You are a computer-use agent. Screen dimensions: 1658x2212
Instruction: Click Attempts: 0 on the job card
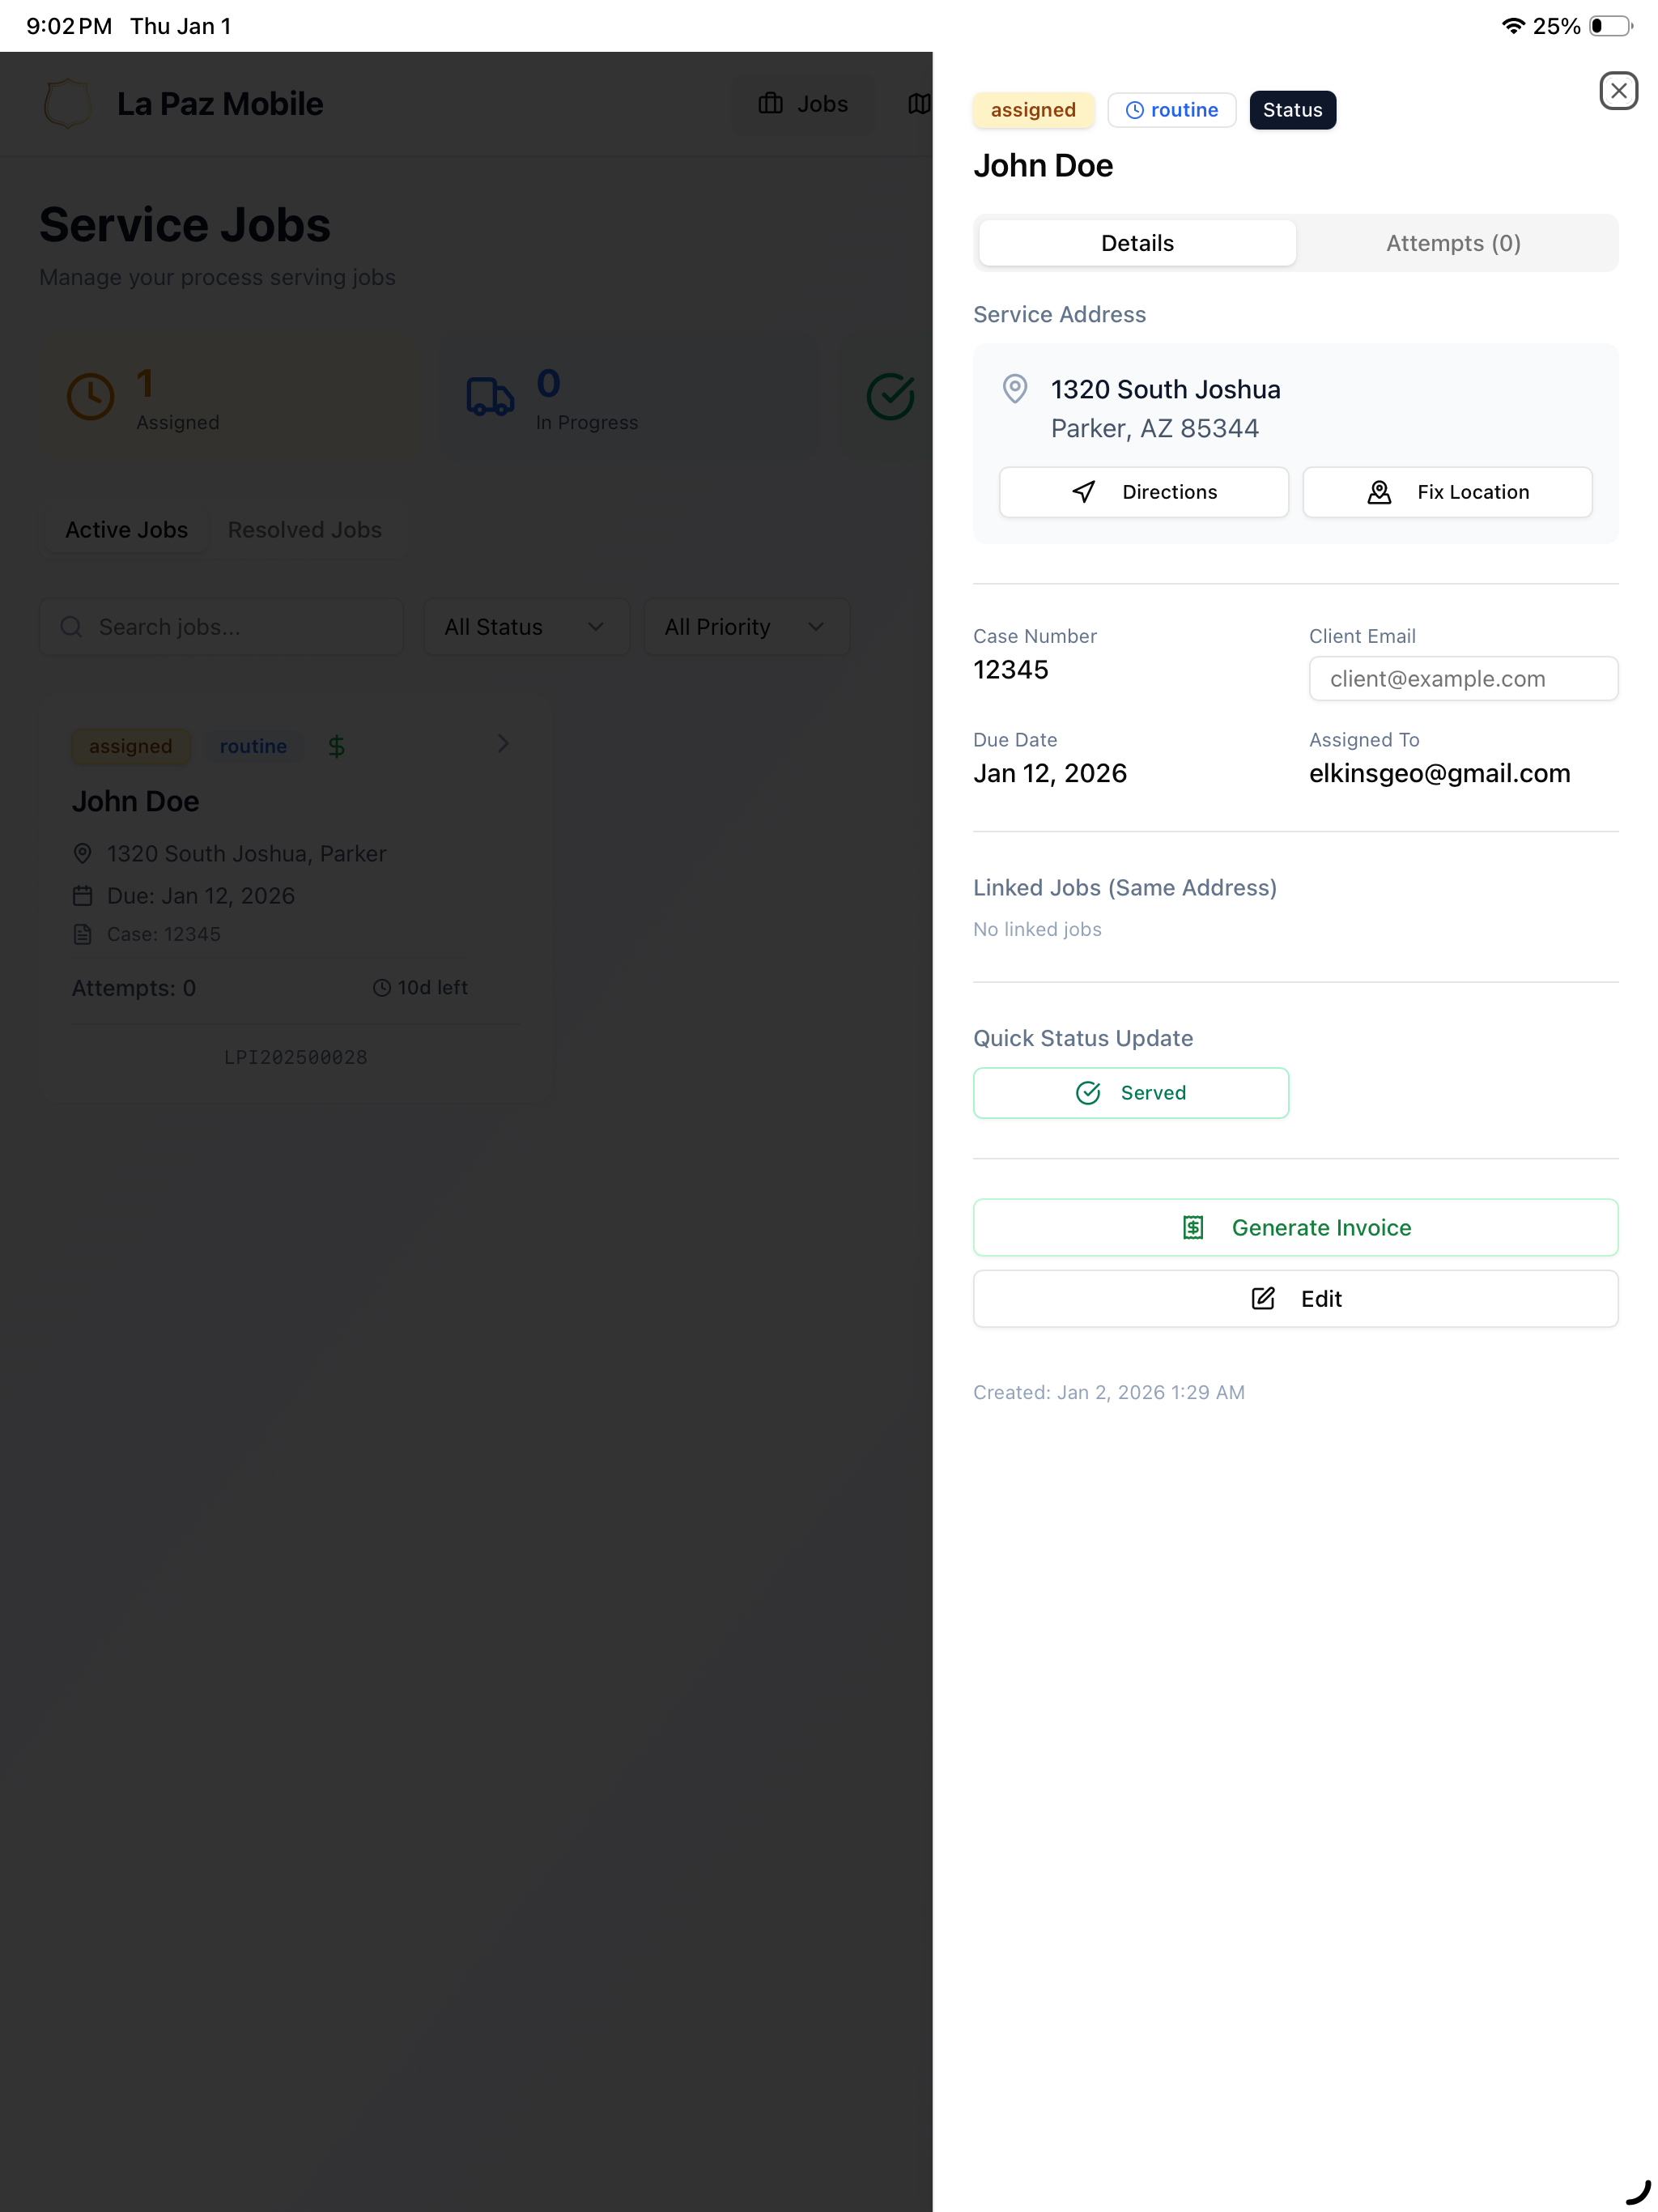[133, 988]
